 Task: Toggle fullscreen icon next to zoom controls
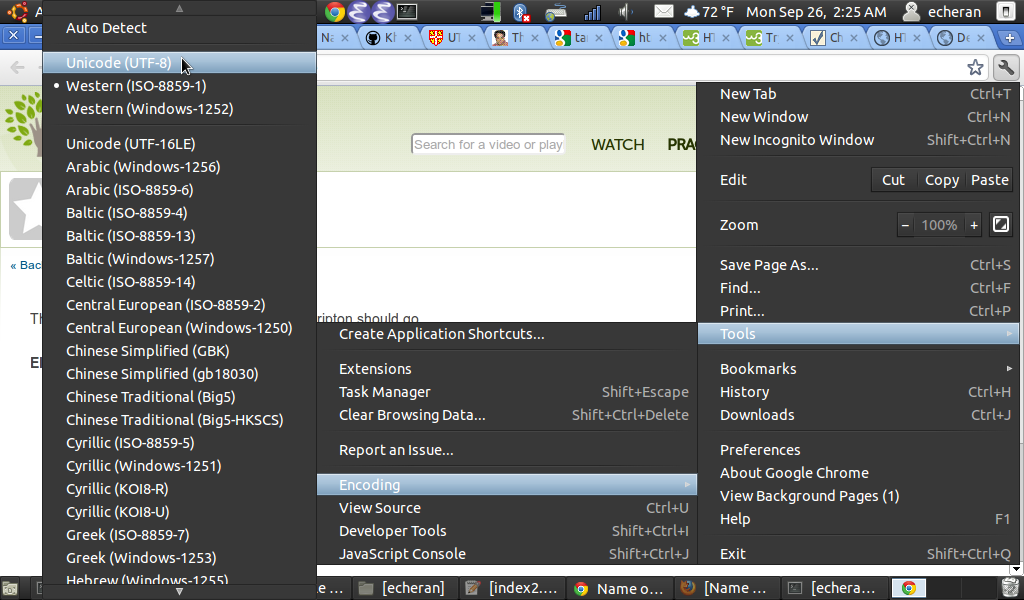pyautogui.click(x=1000, y=225)
